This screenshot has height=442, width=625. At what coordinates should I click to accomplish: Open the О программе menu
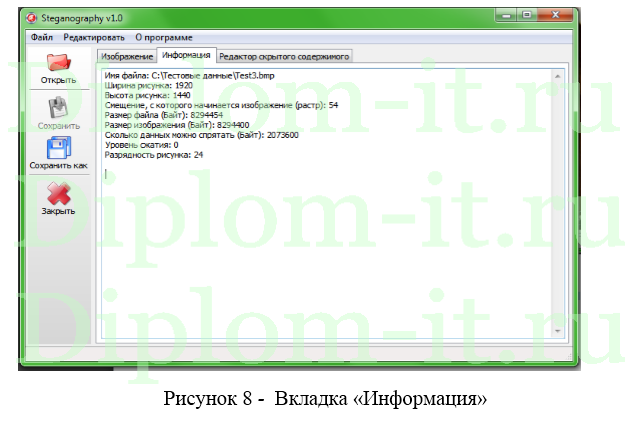[164, 36]
